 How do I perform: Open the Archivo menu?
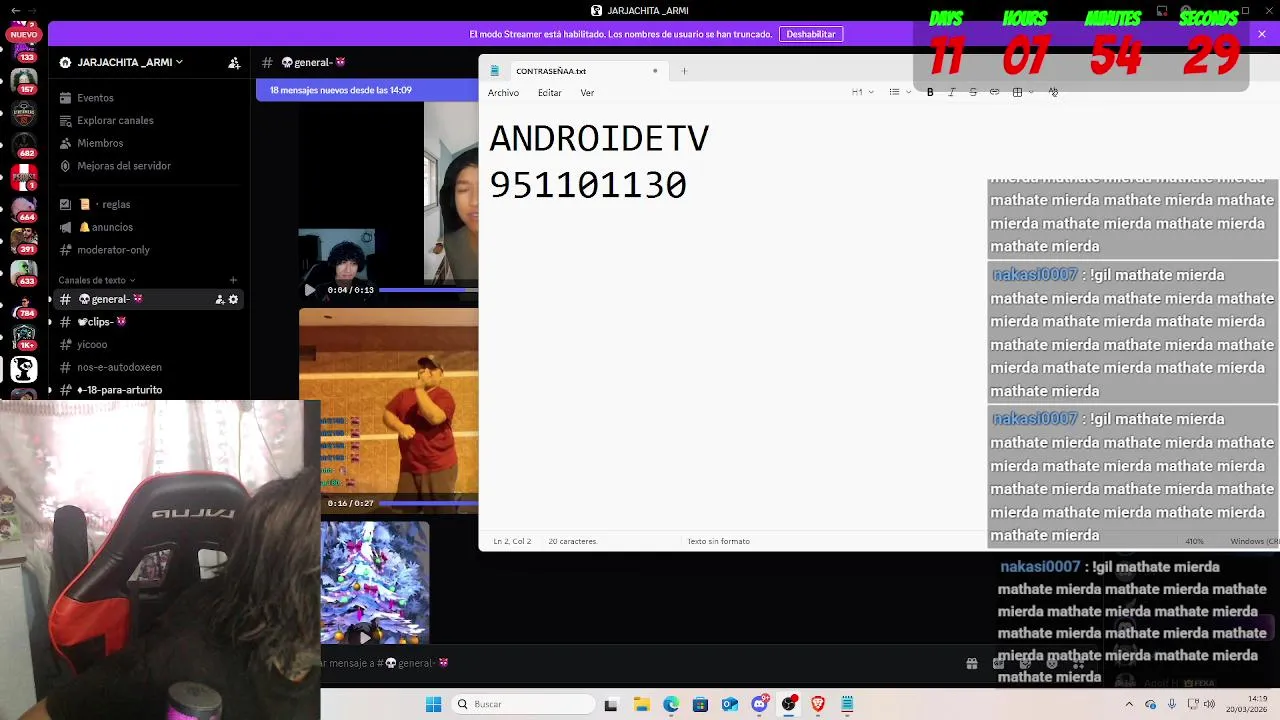(503, 93)
